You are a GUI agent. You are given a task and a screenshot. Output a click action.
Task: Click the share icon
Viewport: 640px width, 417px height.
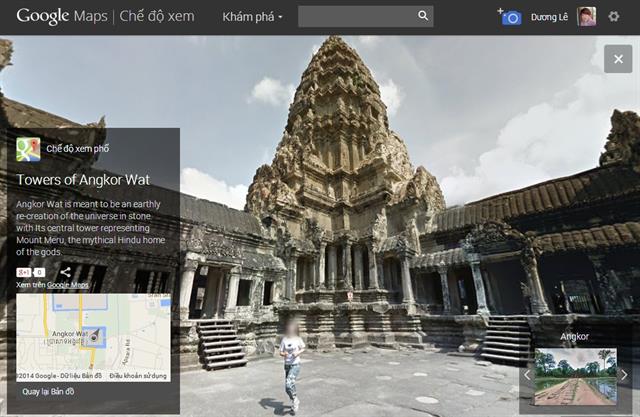click(x=65, y=272)
